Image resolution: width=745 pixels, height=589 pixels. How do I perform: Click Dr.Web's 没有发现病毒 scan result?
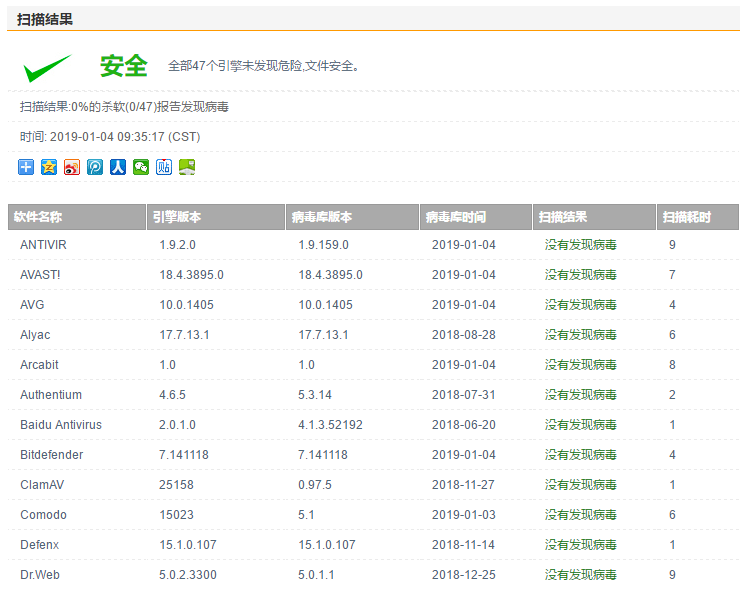(580, 575)
